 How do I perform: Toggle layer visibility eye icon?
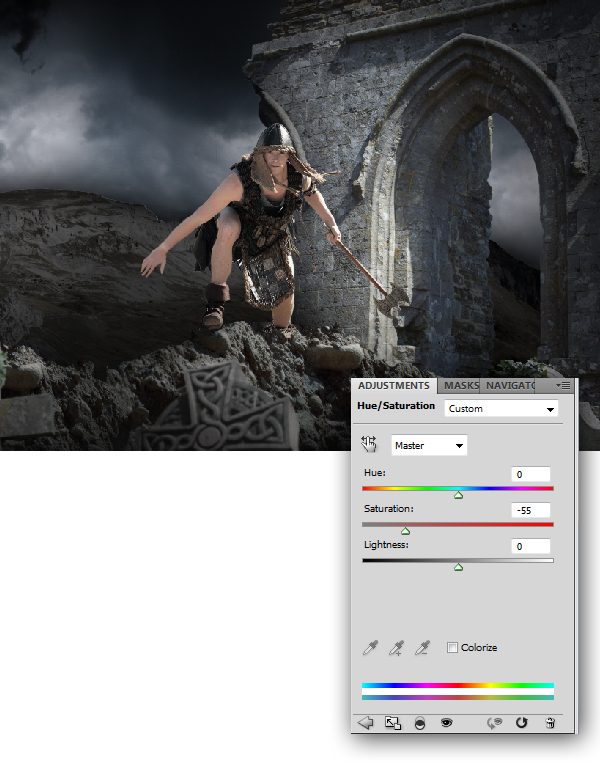click(x=447, y=723)
